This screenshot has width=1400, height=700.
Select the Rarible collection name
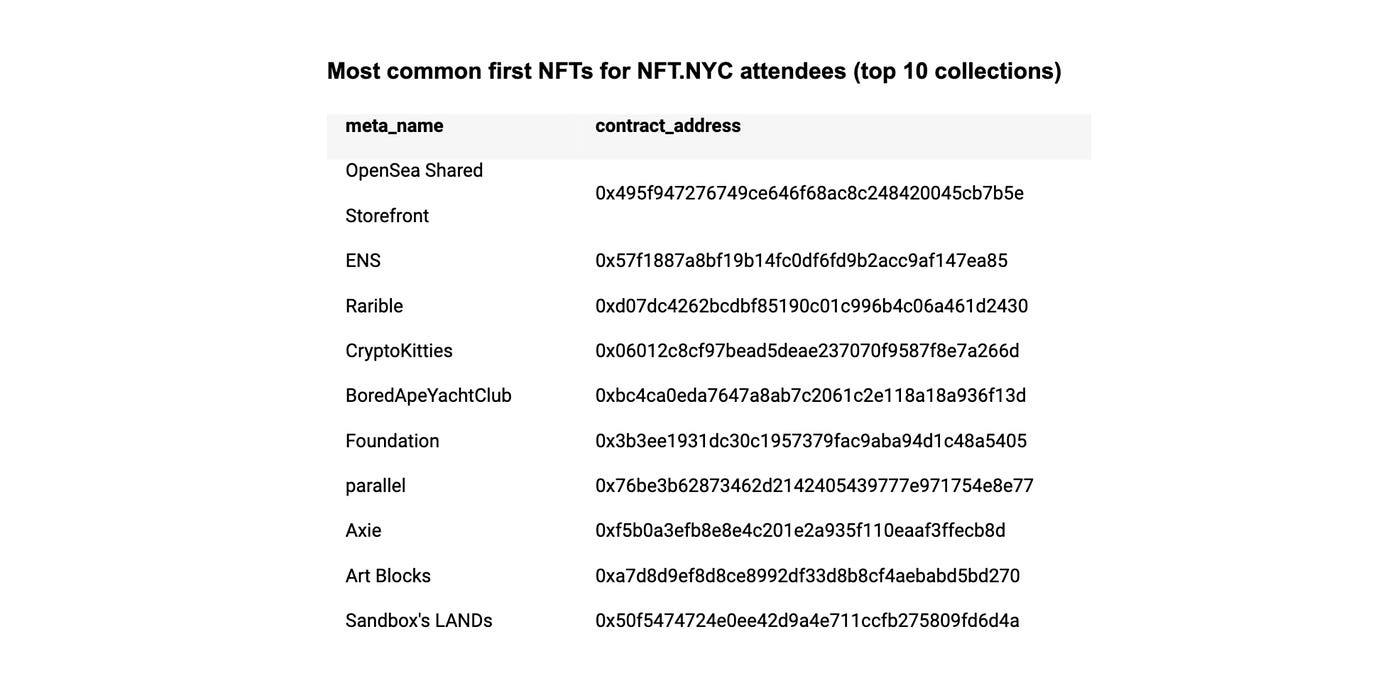(x=374, y=306)
